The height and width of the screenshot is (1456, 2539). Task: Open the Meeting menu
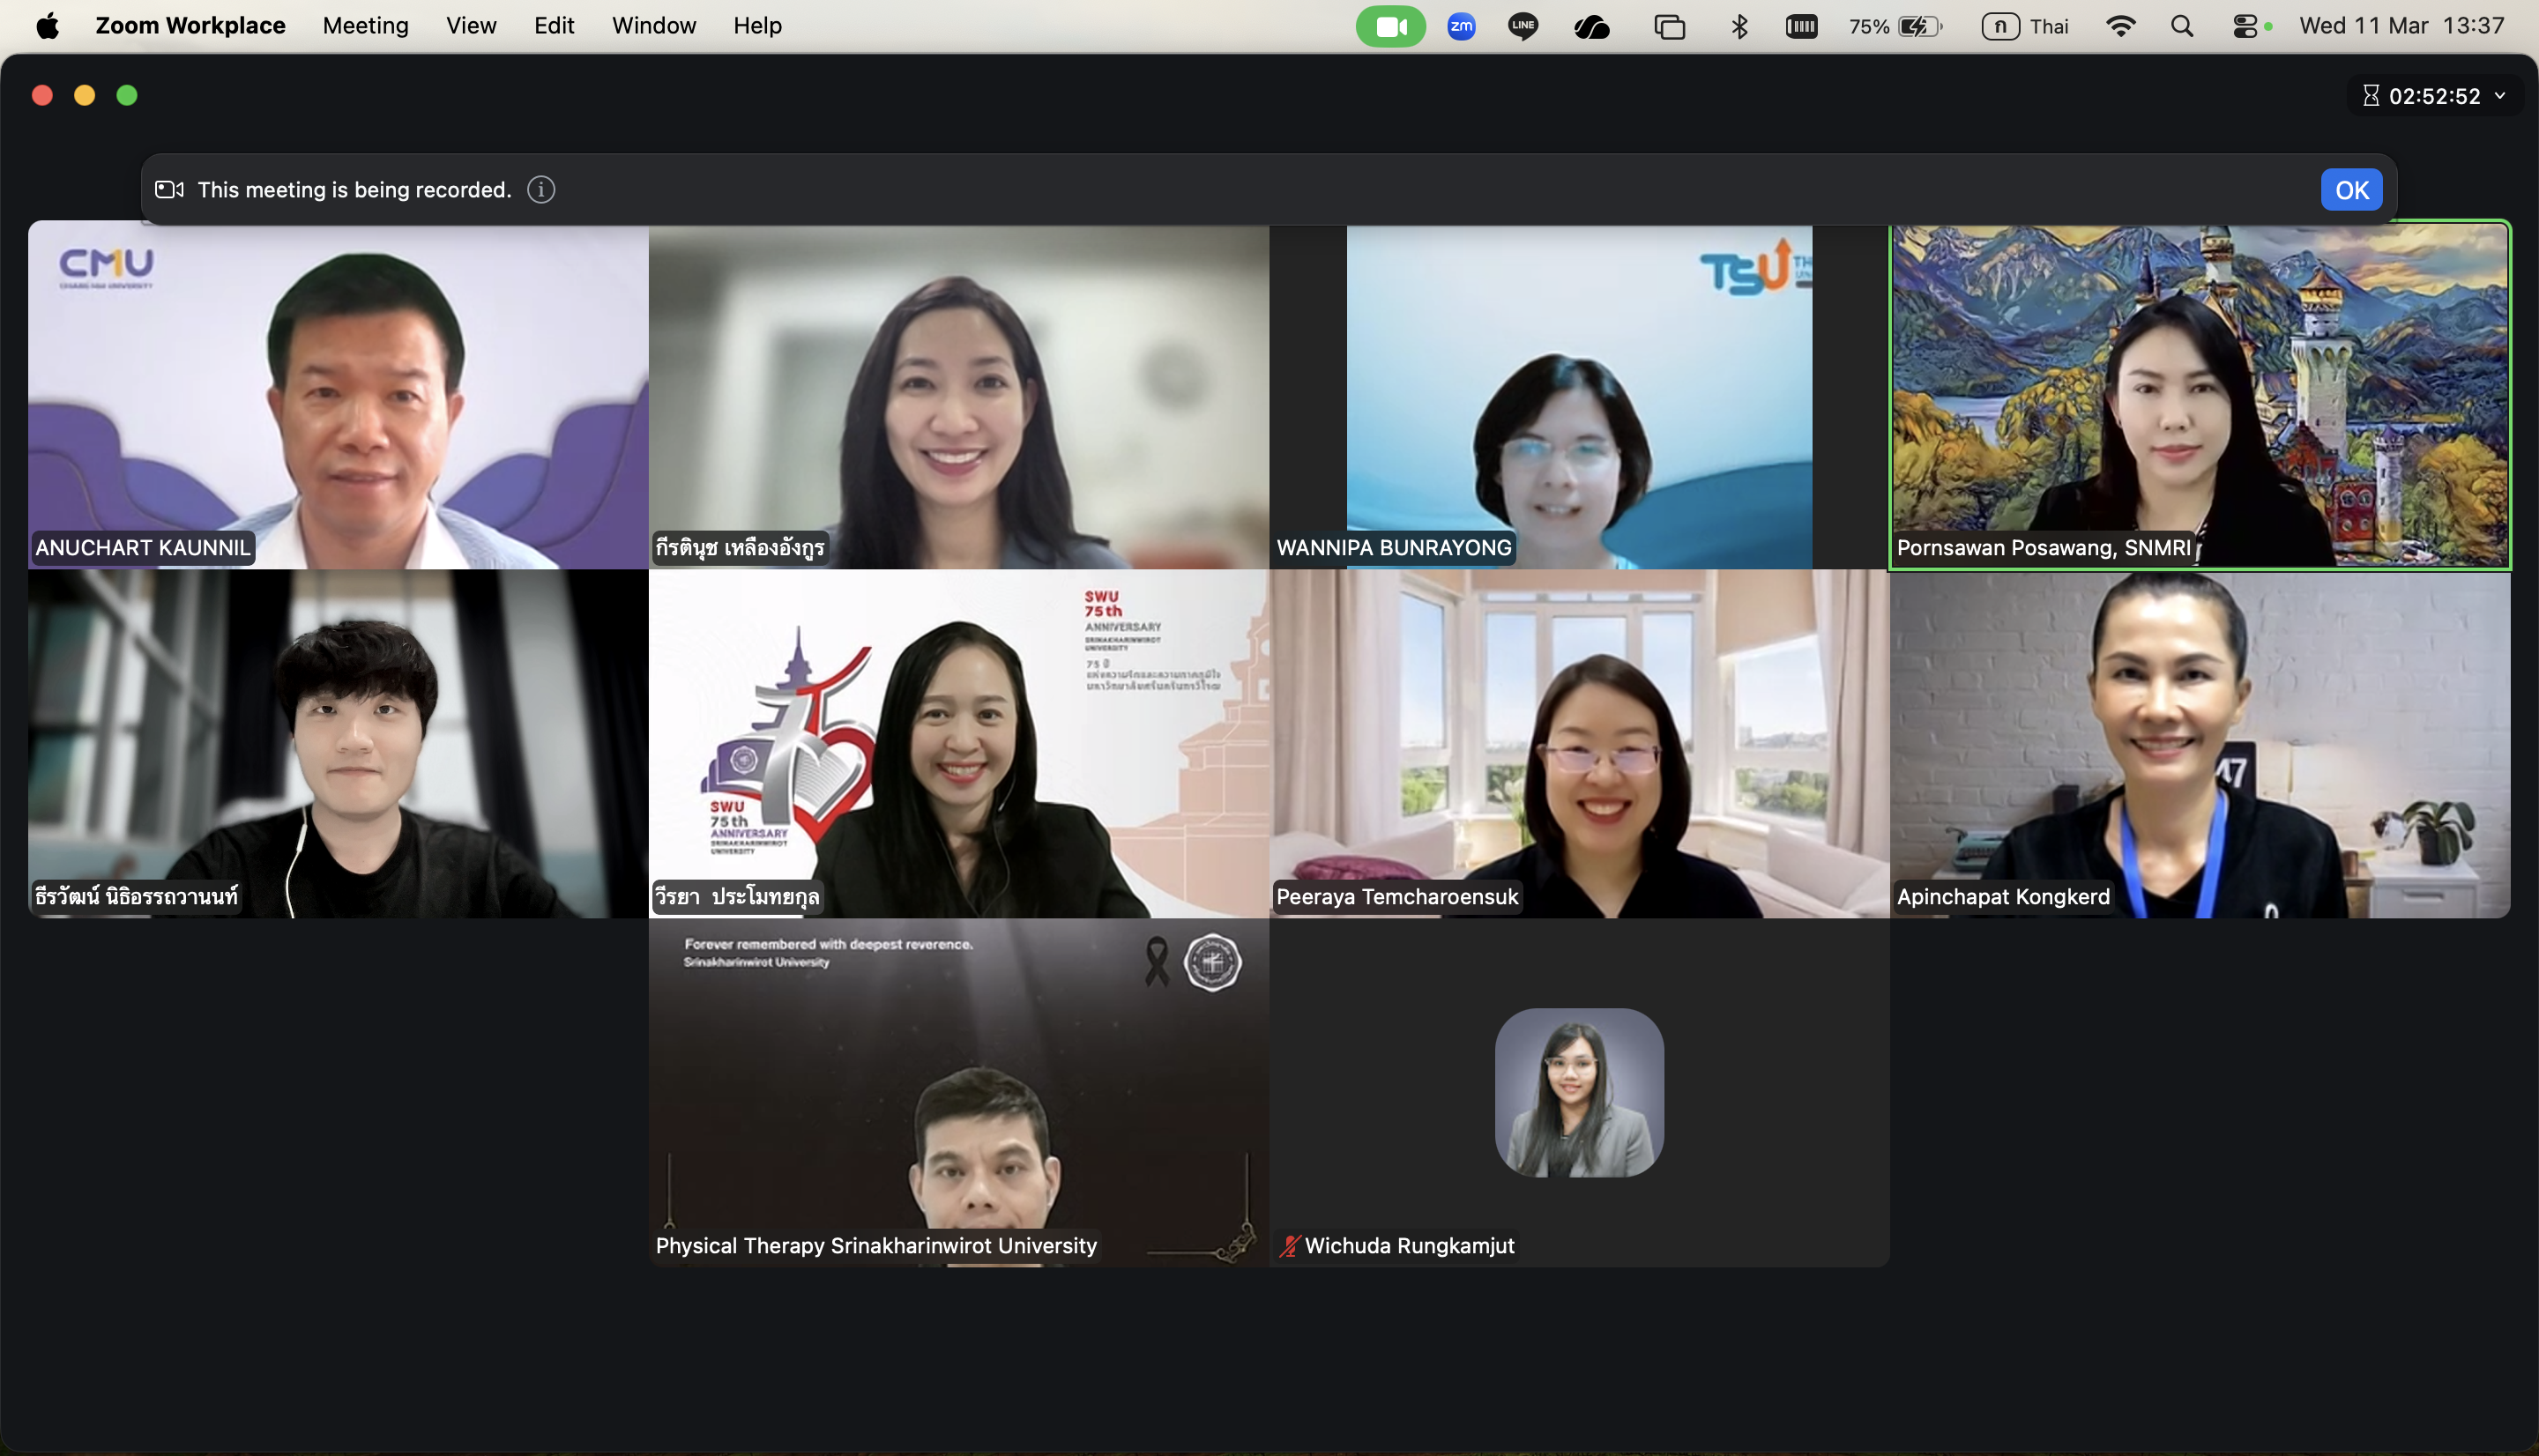(x=365, y=26)
